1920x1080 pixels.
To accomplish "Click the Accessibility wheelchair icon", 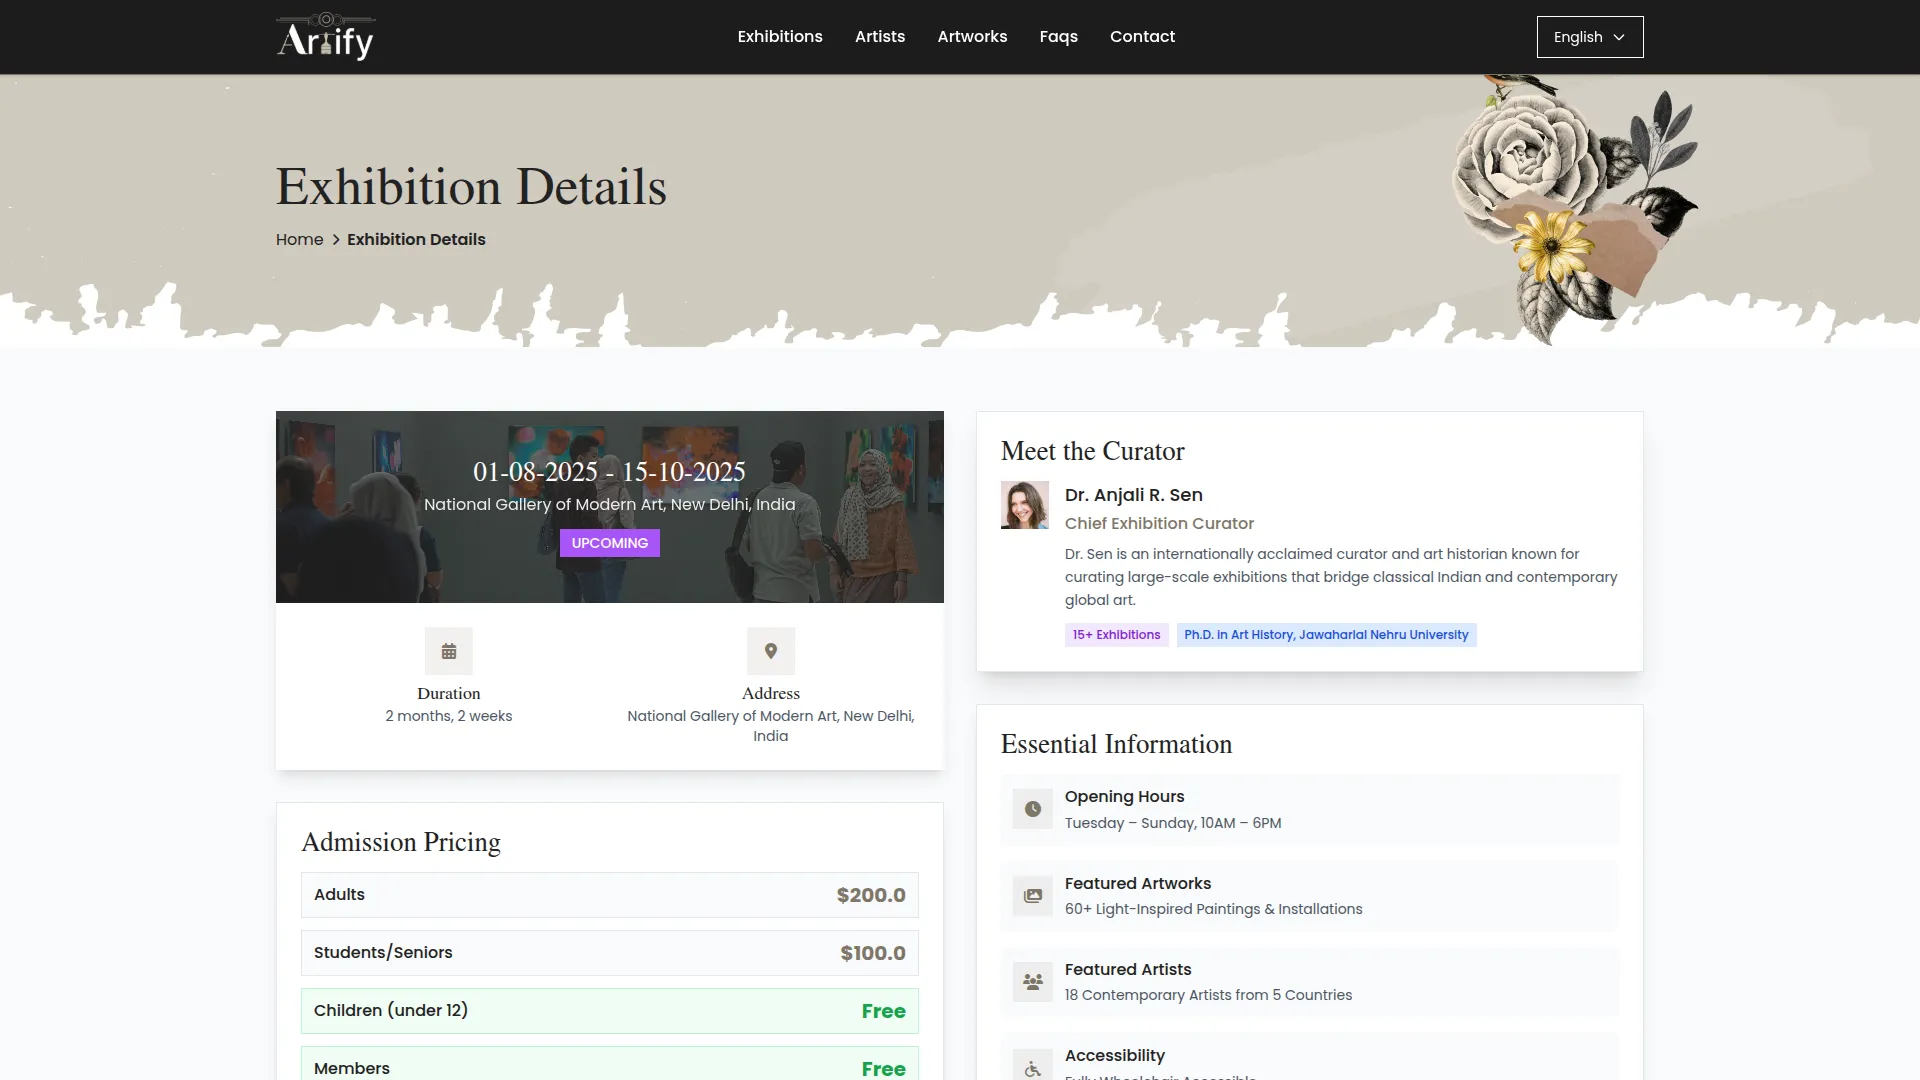I will click(x=1032, y=1067).
